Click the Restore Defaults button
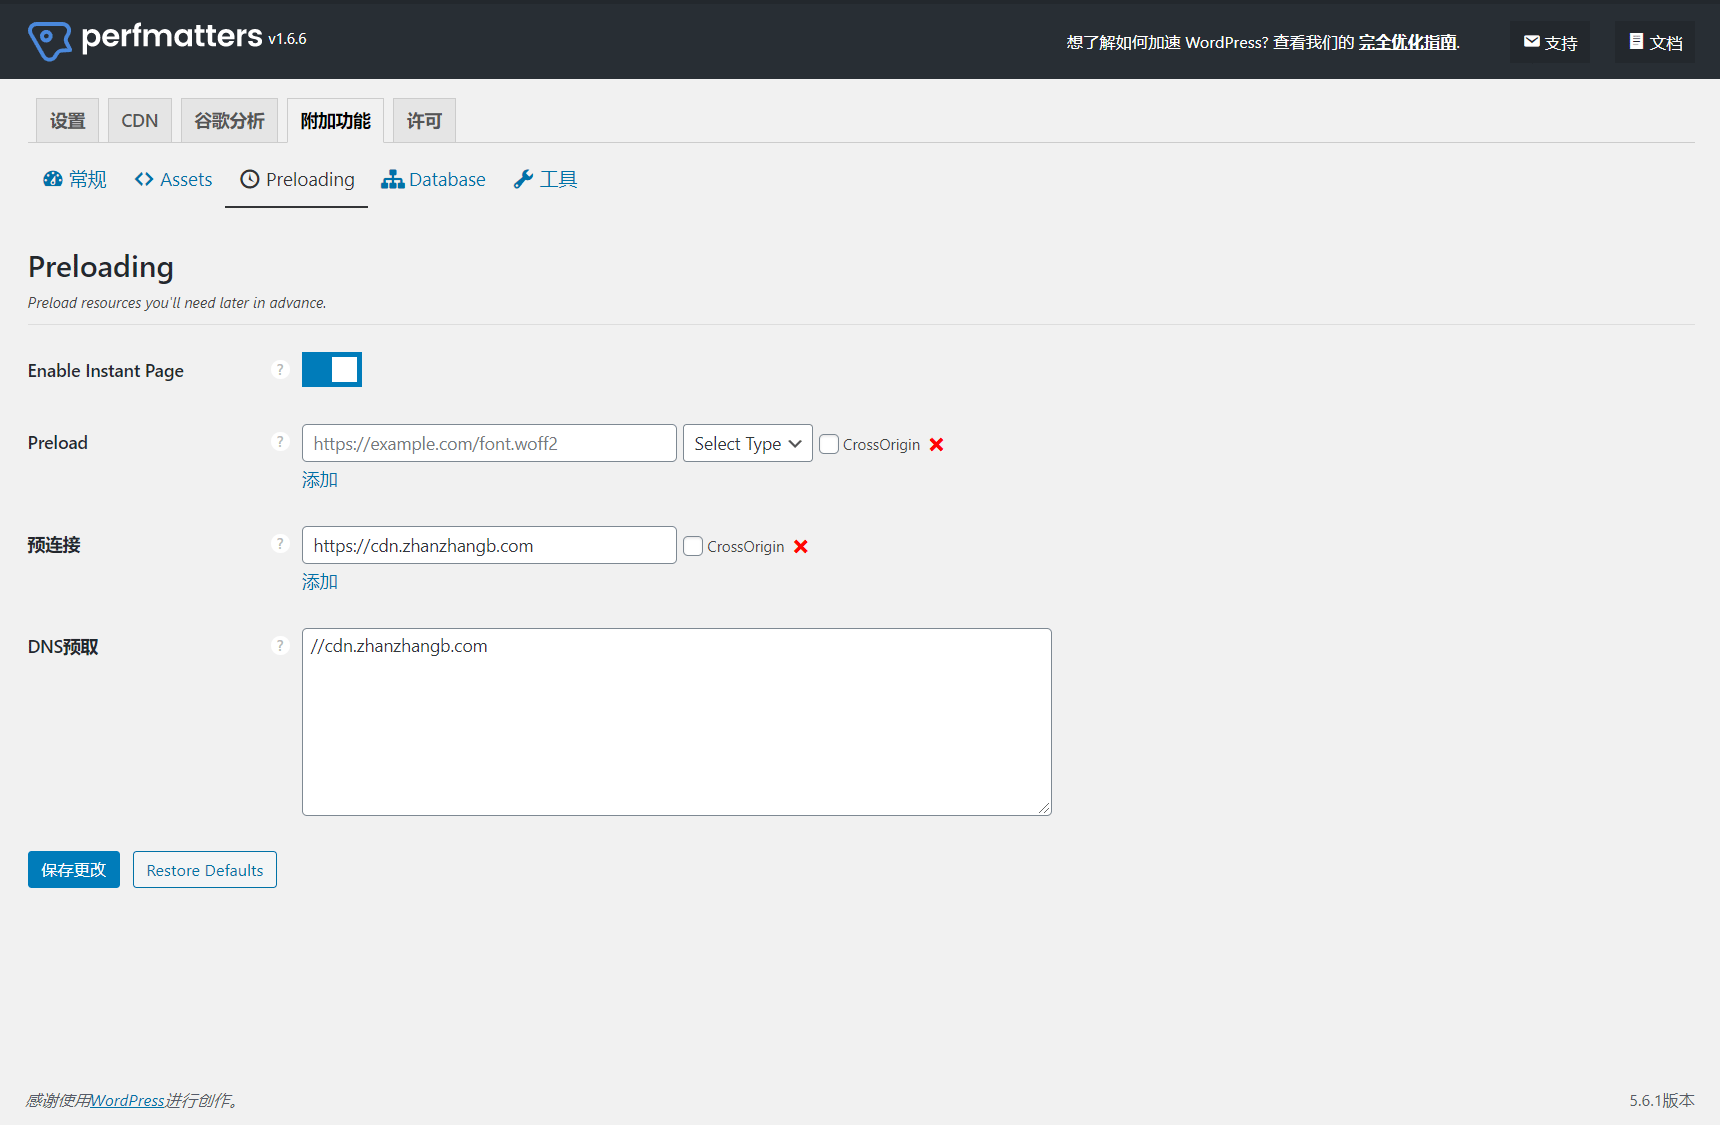The image size is (1720, 1125). click(x=205, y=870)
